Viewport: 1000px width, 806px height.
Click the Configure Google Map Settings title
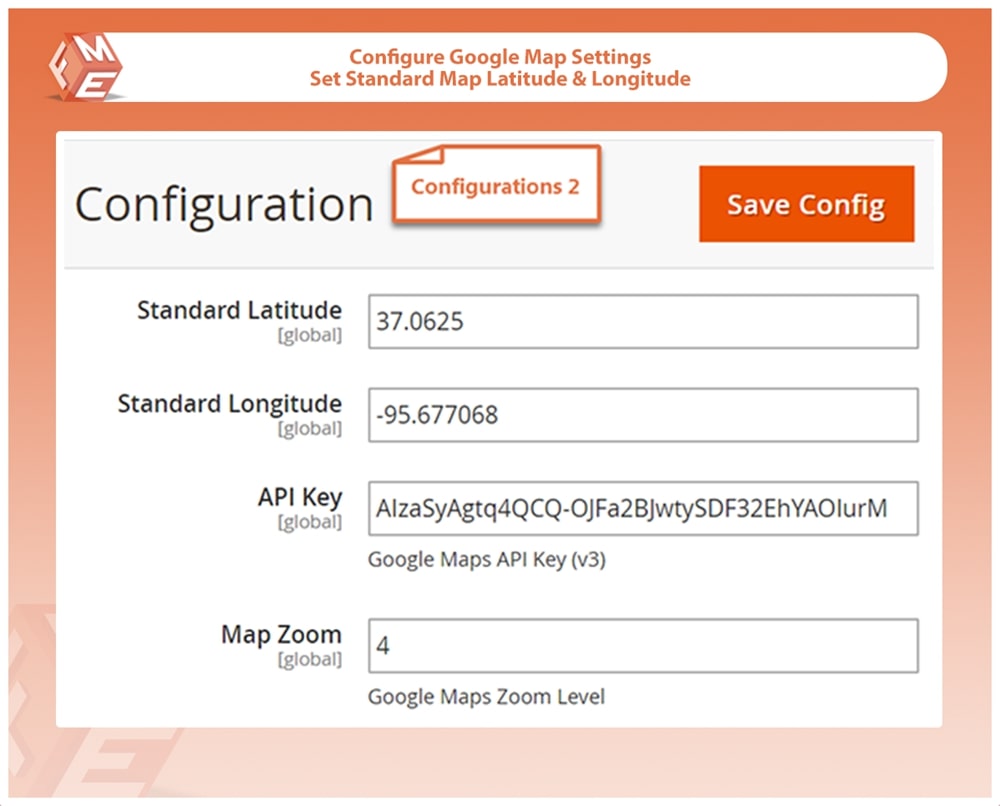500,57
